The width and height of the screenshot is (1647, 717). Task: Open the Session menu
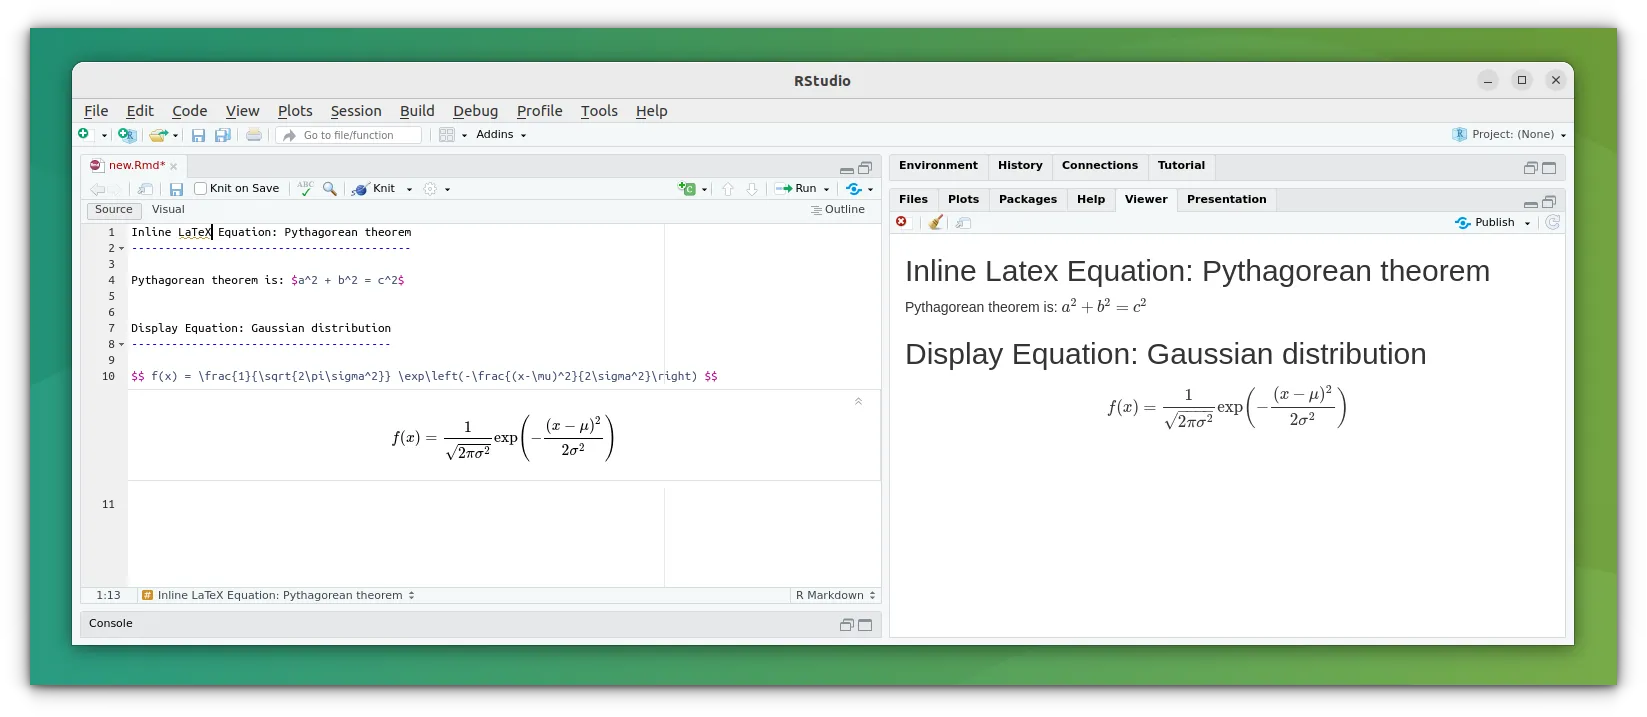[355, 111]
